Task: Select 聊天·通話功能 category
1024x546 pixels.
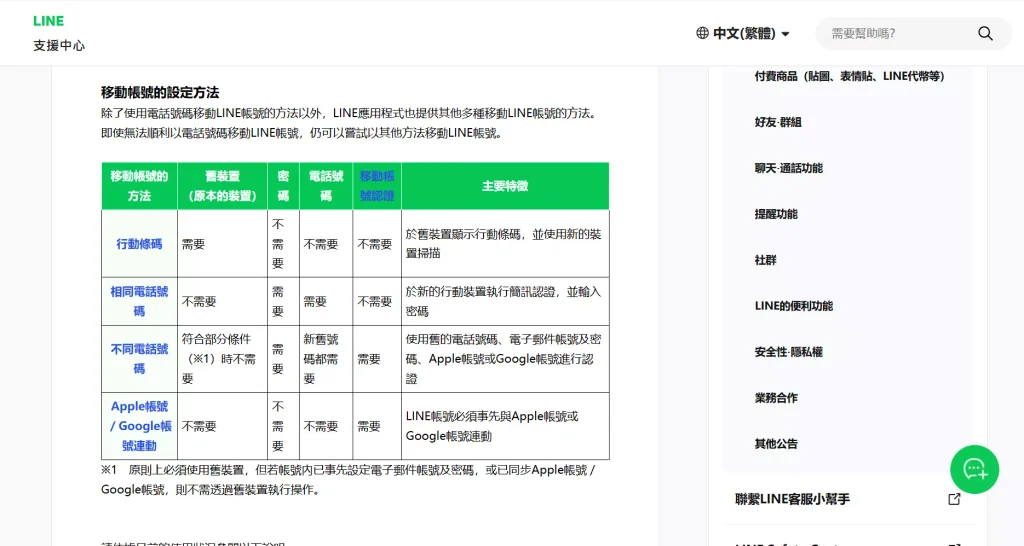Action: tap(788, 168)
